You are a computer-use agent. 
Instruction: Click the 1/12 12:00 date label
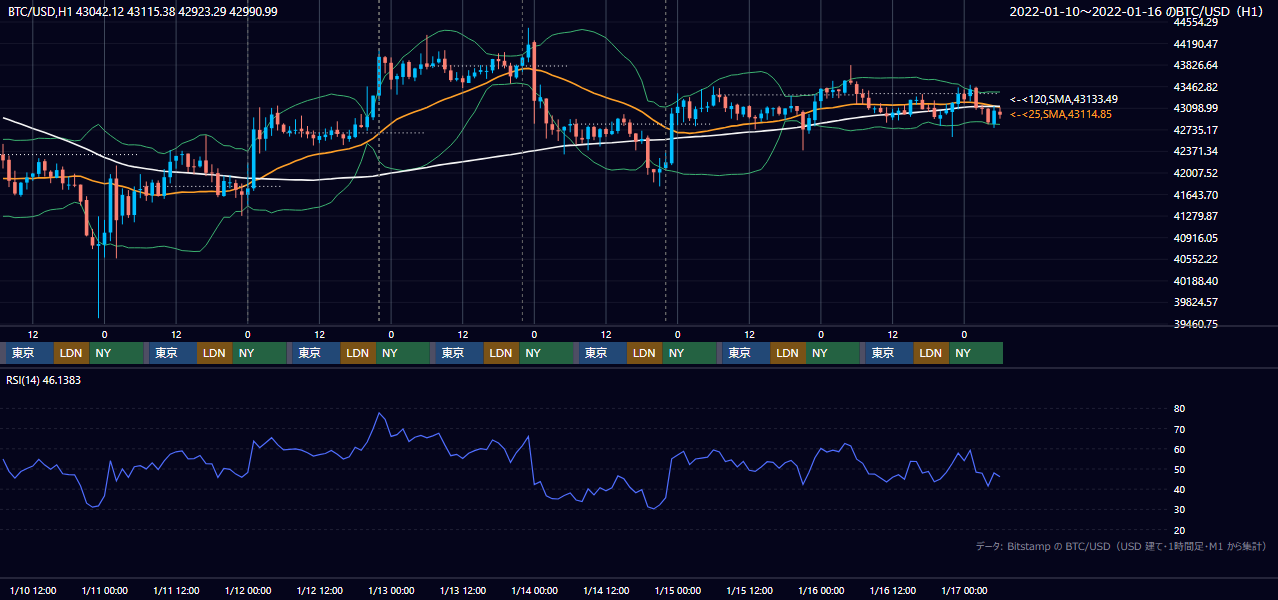click(320, 590)
